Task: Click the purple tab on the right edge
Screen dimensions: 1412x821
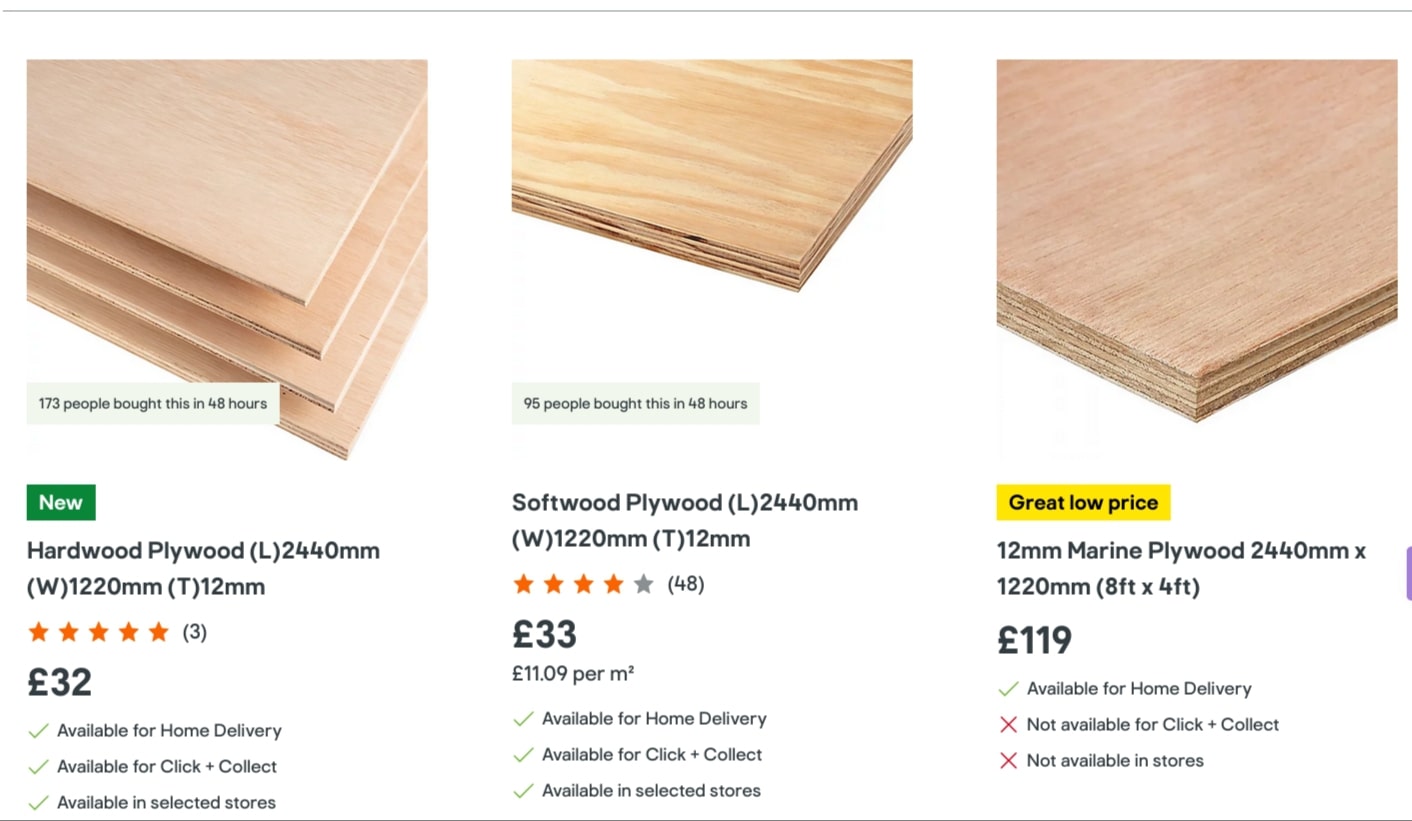Action: pyautogui.click(x=1408, y=573)
